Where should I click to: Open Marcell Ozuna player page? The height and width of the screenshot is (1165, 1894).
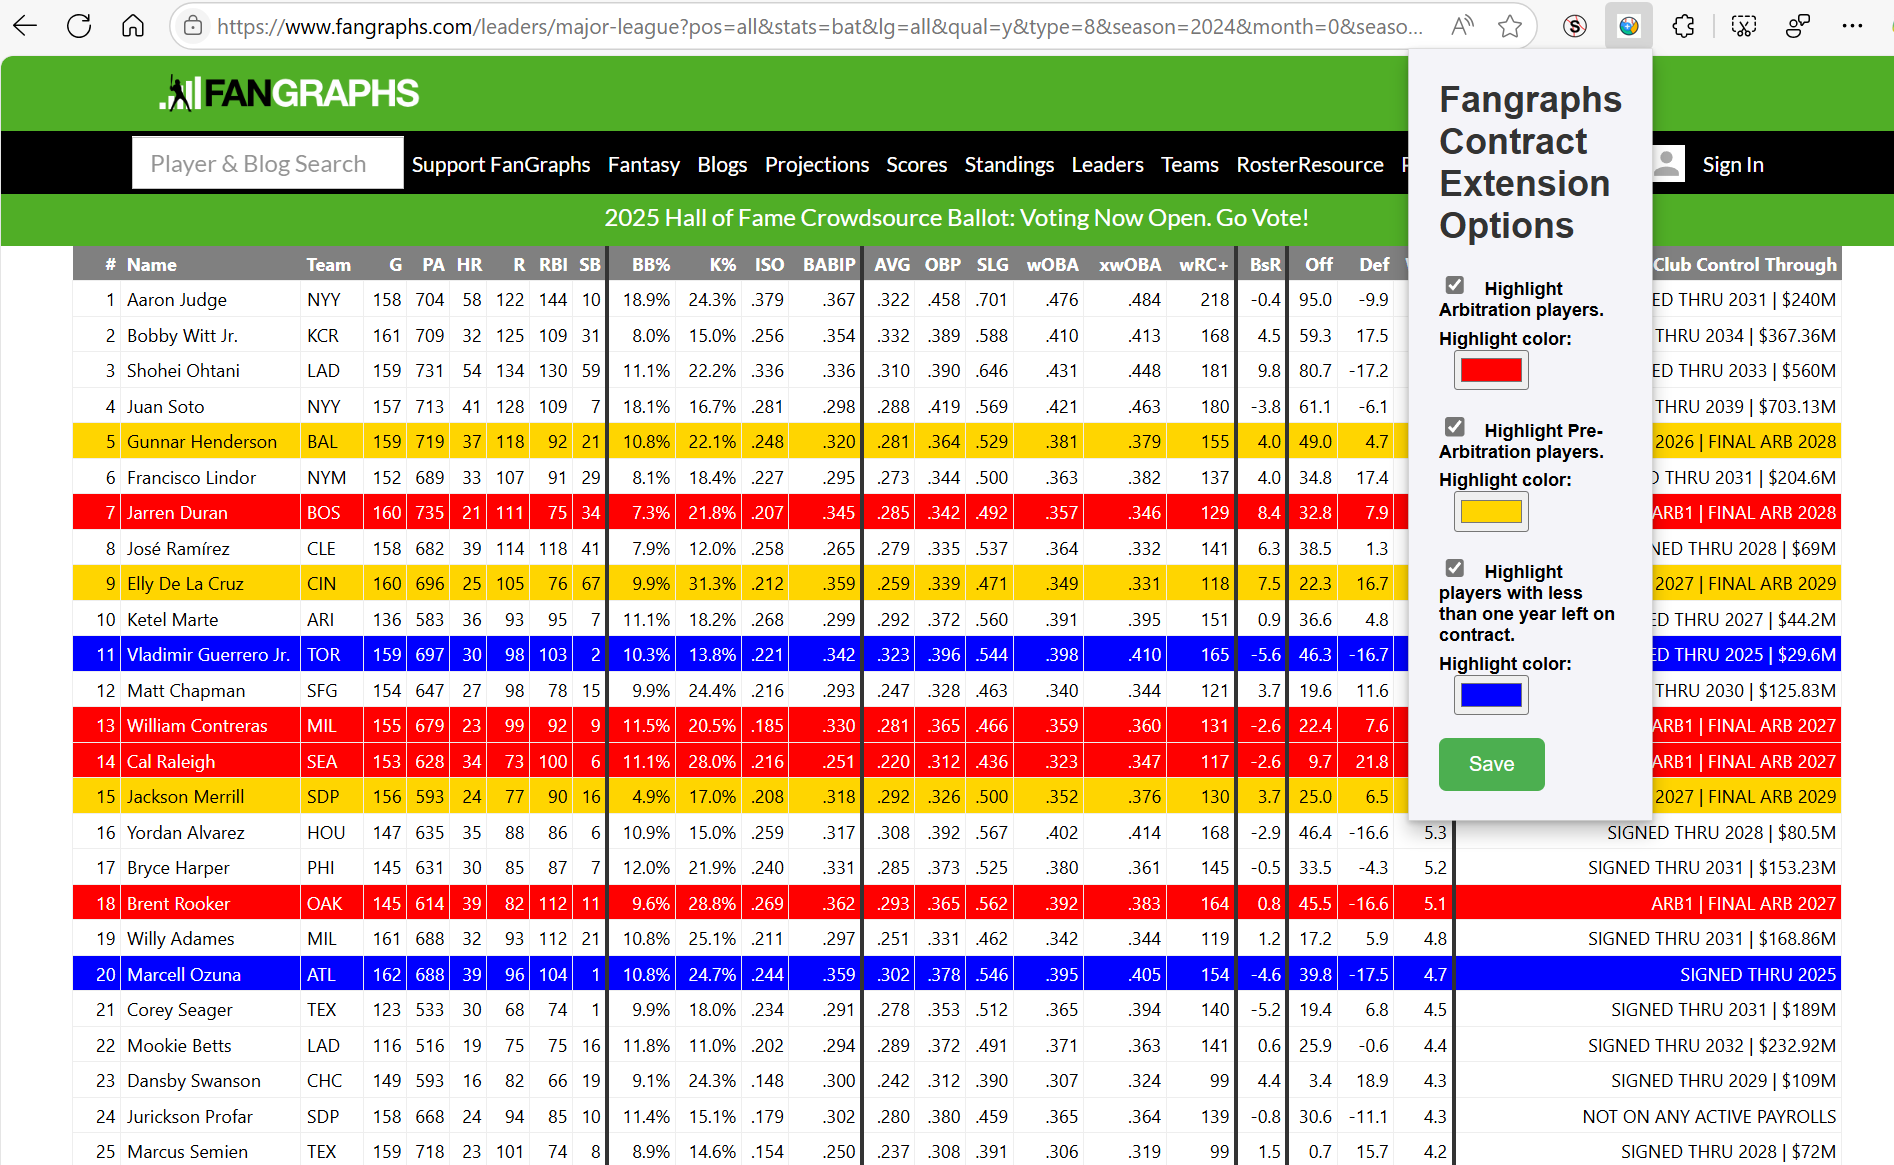click(184, 974)
